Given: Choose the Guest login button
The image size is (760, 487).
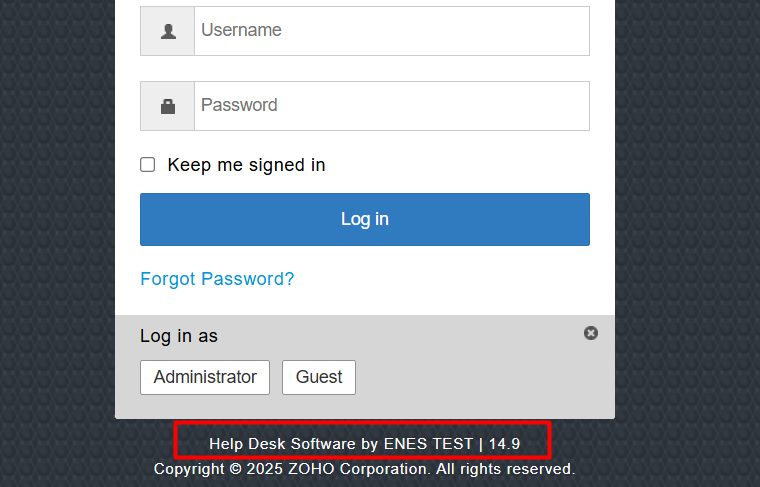Looking at the screenshot, I should click(319, 377).
